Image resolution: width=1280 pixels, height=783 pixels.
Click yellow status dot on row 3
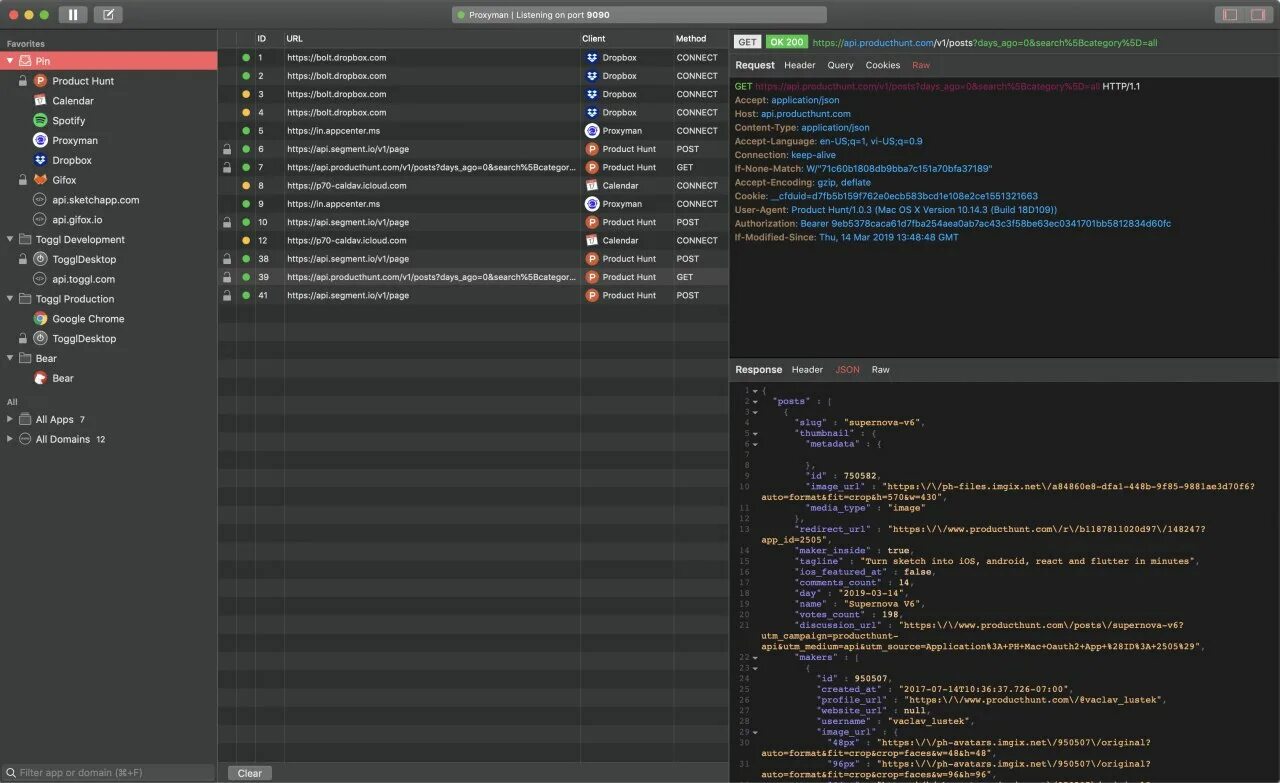point(246,94)
